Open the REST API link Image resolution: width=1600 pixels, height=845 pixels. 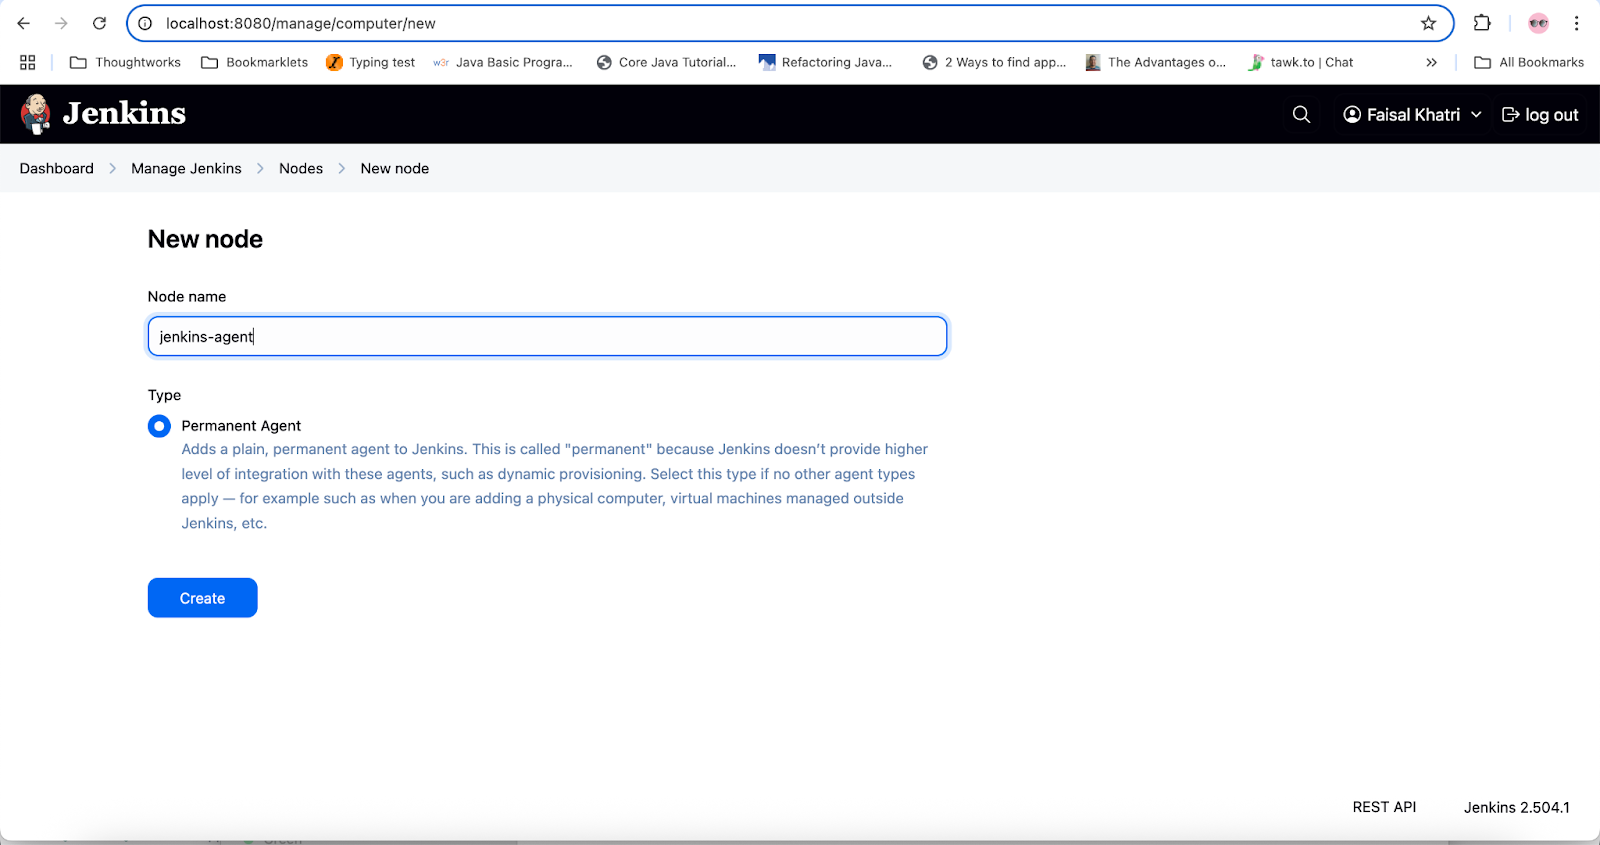[1384, 807]
